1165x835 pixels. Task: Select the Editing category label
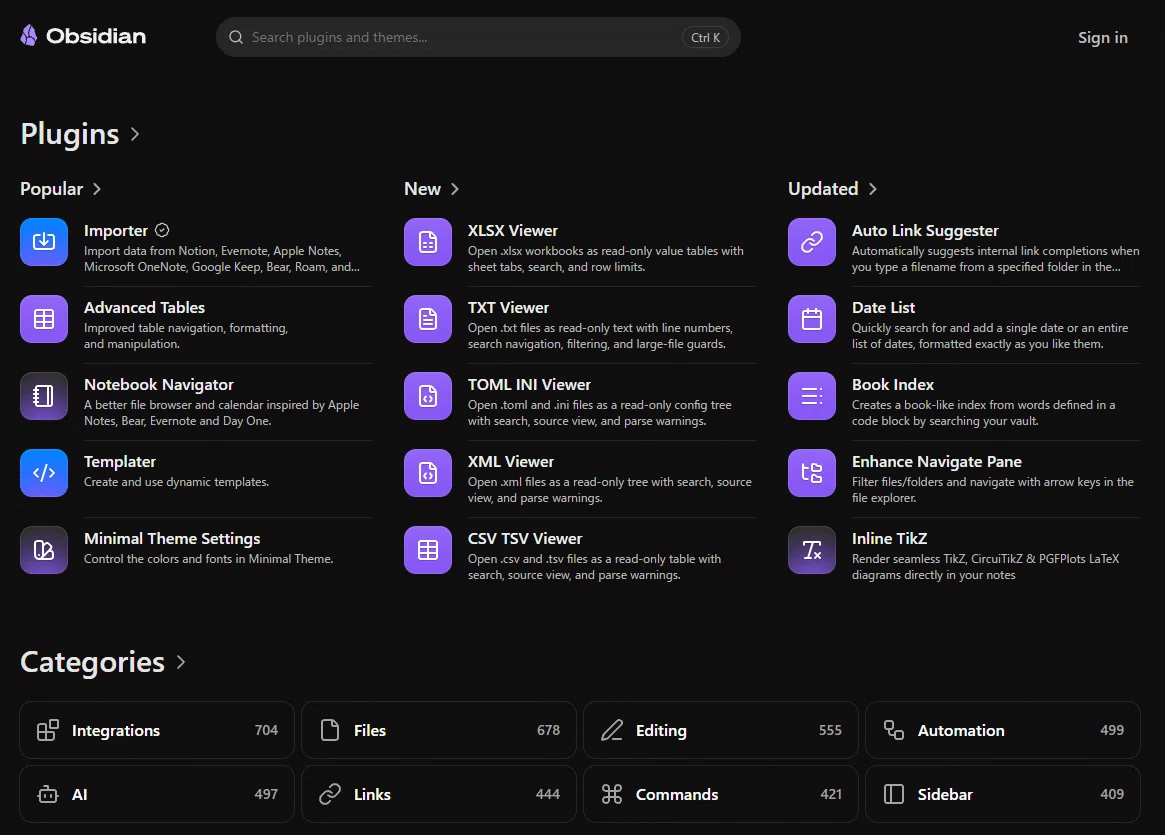click(661, 731)
